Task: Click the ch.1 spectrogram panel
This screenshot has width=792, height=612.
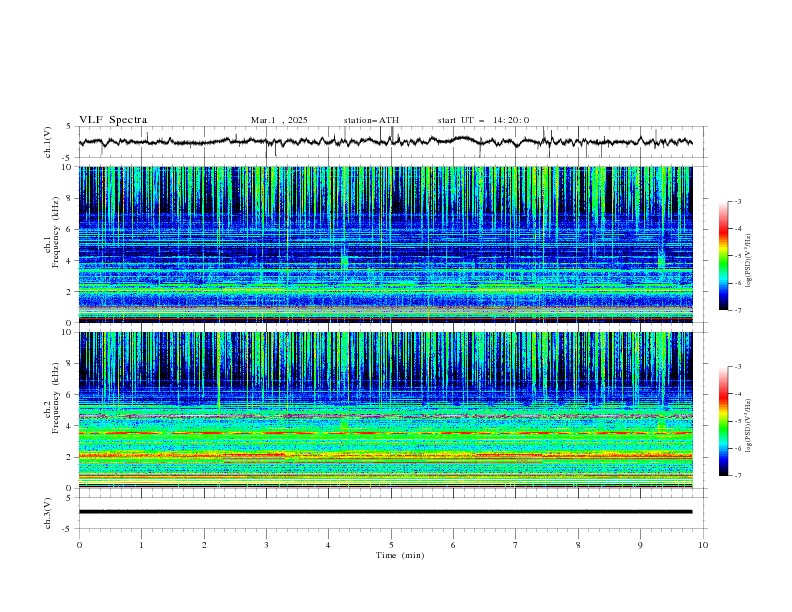Action: click(385, 244)
